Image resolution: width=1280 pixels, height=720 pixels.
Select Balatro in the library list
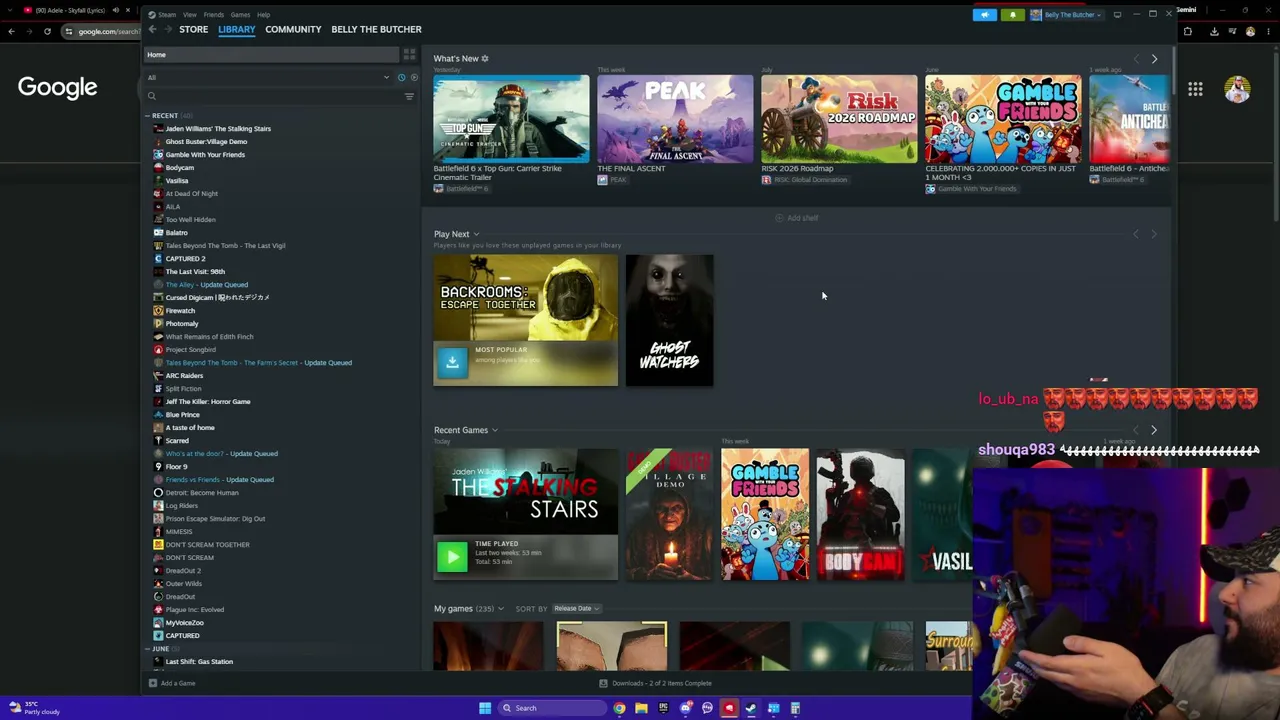click(177, 233)
